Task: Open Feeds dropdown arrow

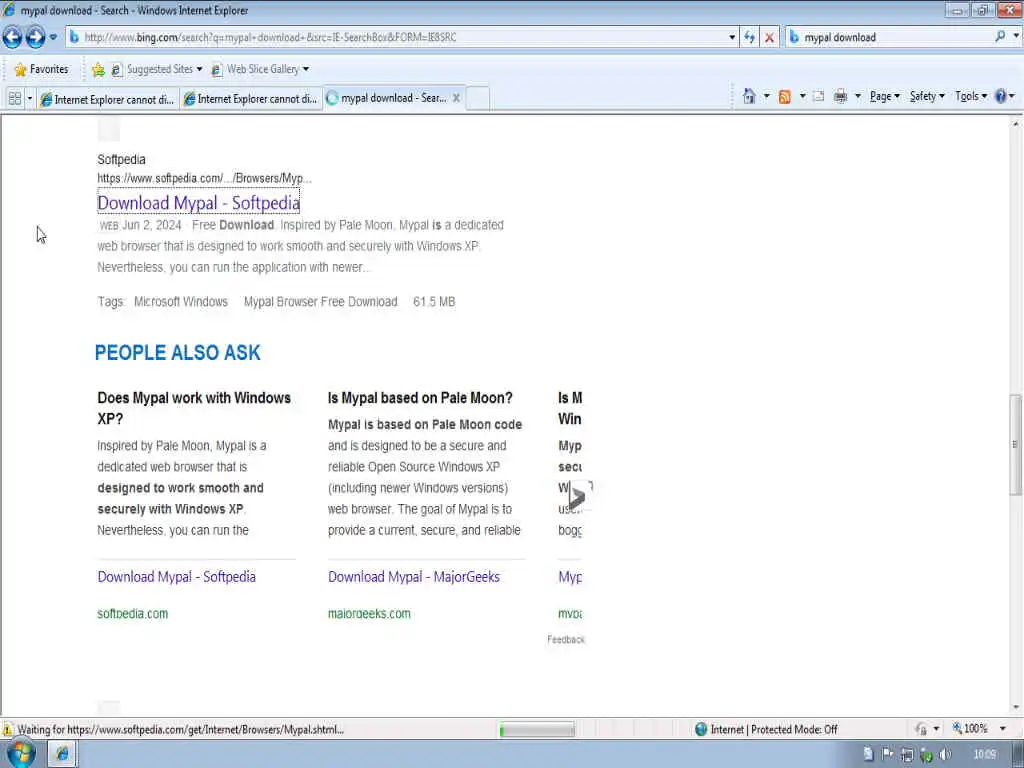Action: pos(803,97)
